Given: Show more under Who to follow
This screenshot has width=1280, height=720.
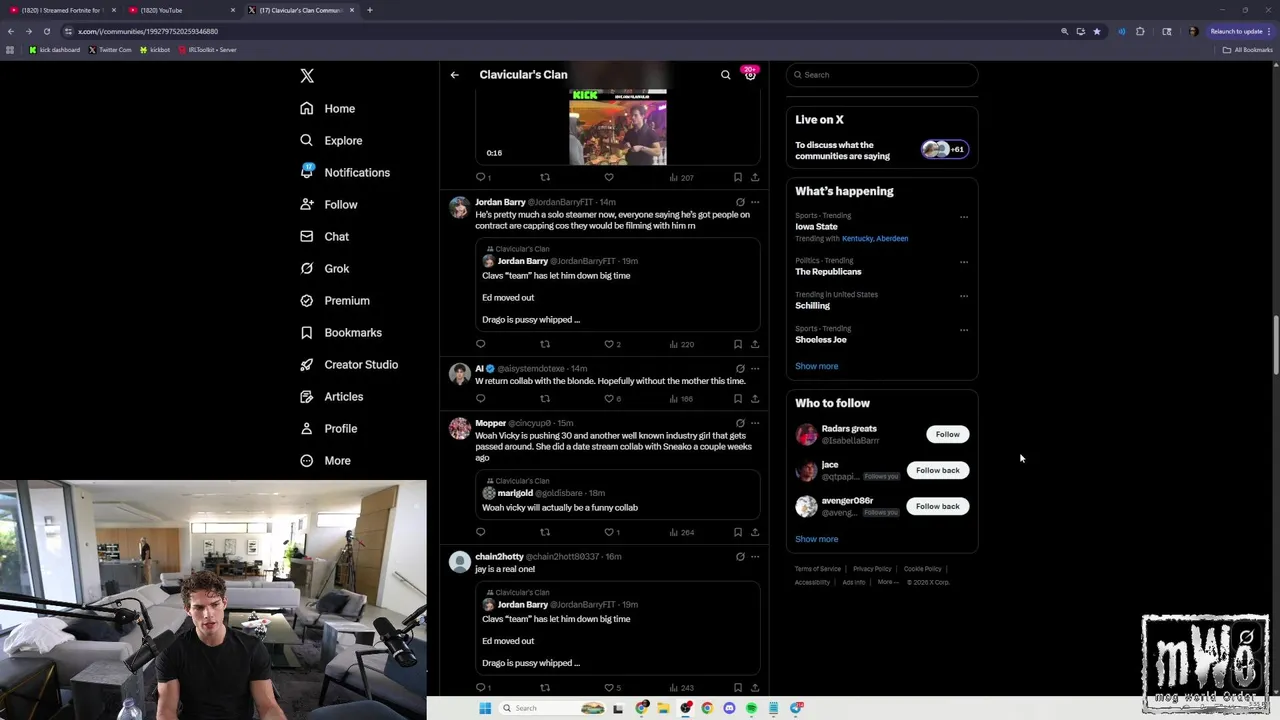Looking at the screenshot, I should click(817, 539).
